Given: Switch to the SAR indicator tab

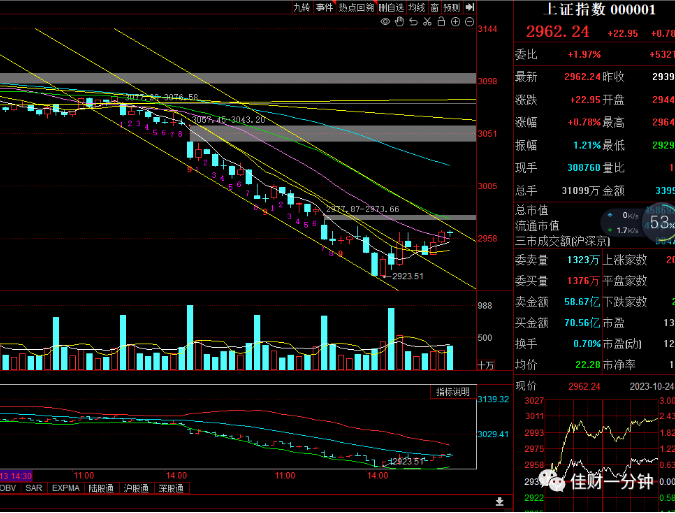Looking at the screenshot, I should coord(34,488).
